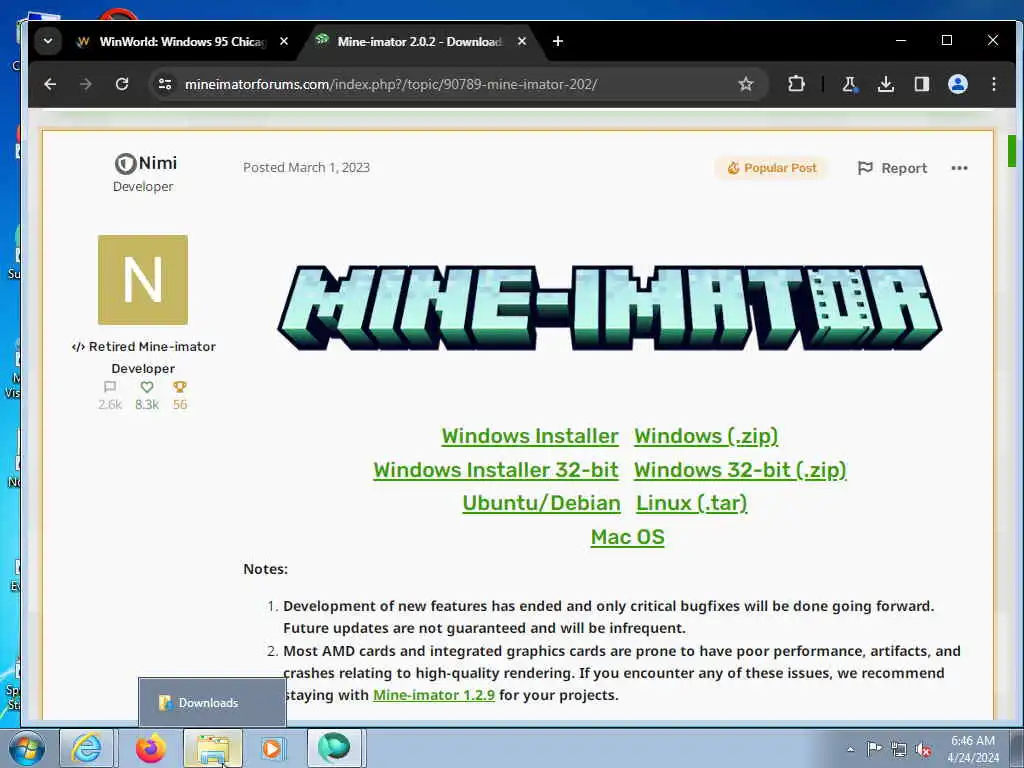Switch to the green browser taskbar icon
The height and width of the screenshot is (768, 1024).
[x=334, y=748]
